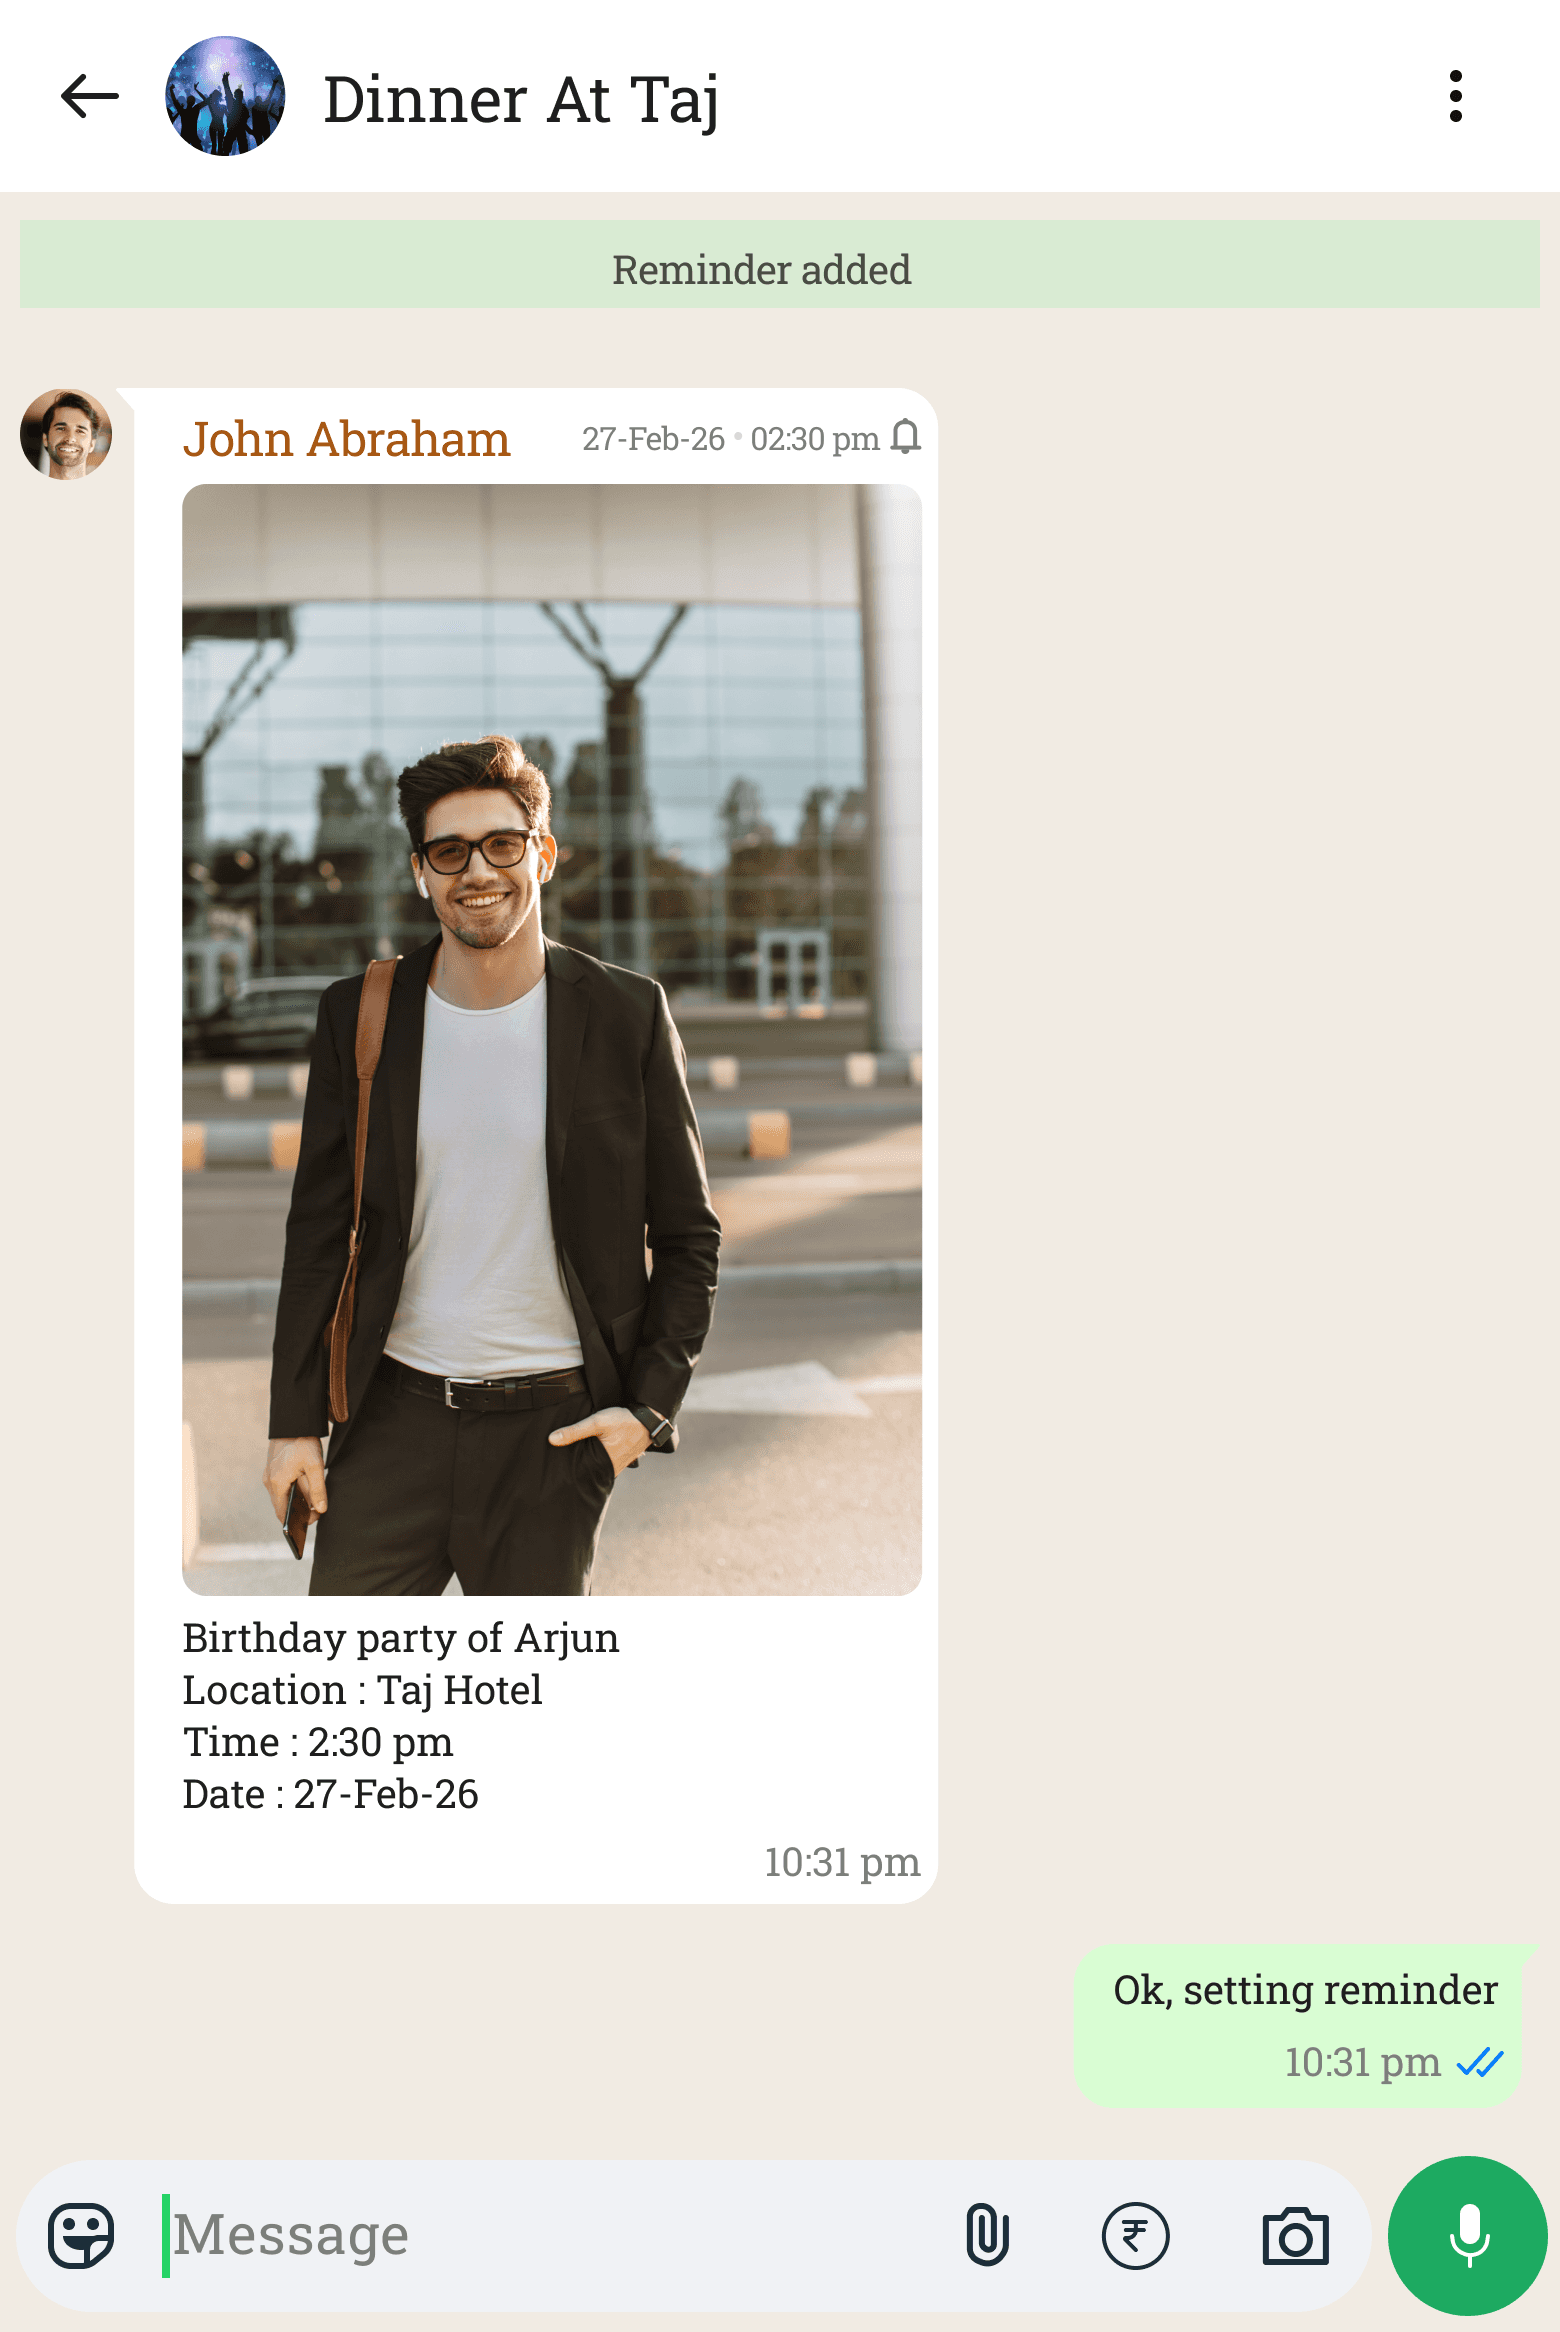Open the rupee payment icon
1560x2332 pixels.
pos(1135,2236)
